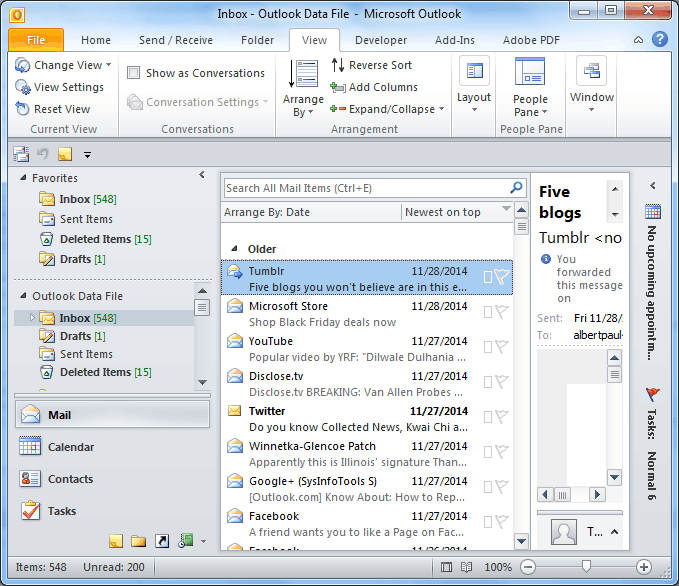The height and width of the screenshot is (586, 679).
Task: Collapse the Older message group
Action: (234, 249)
